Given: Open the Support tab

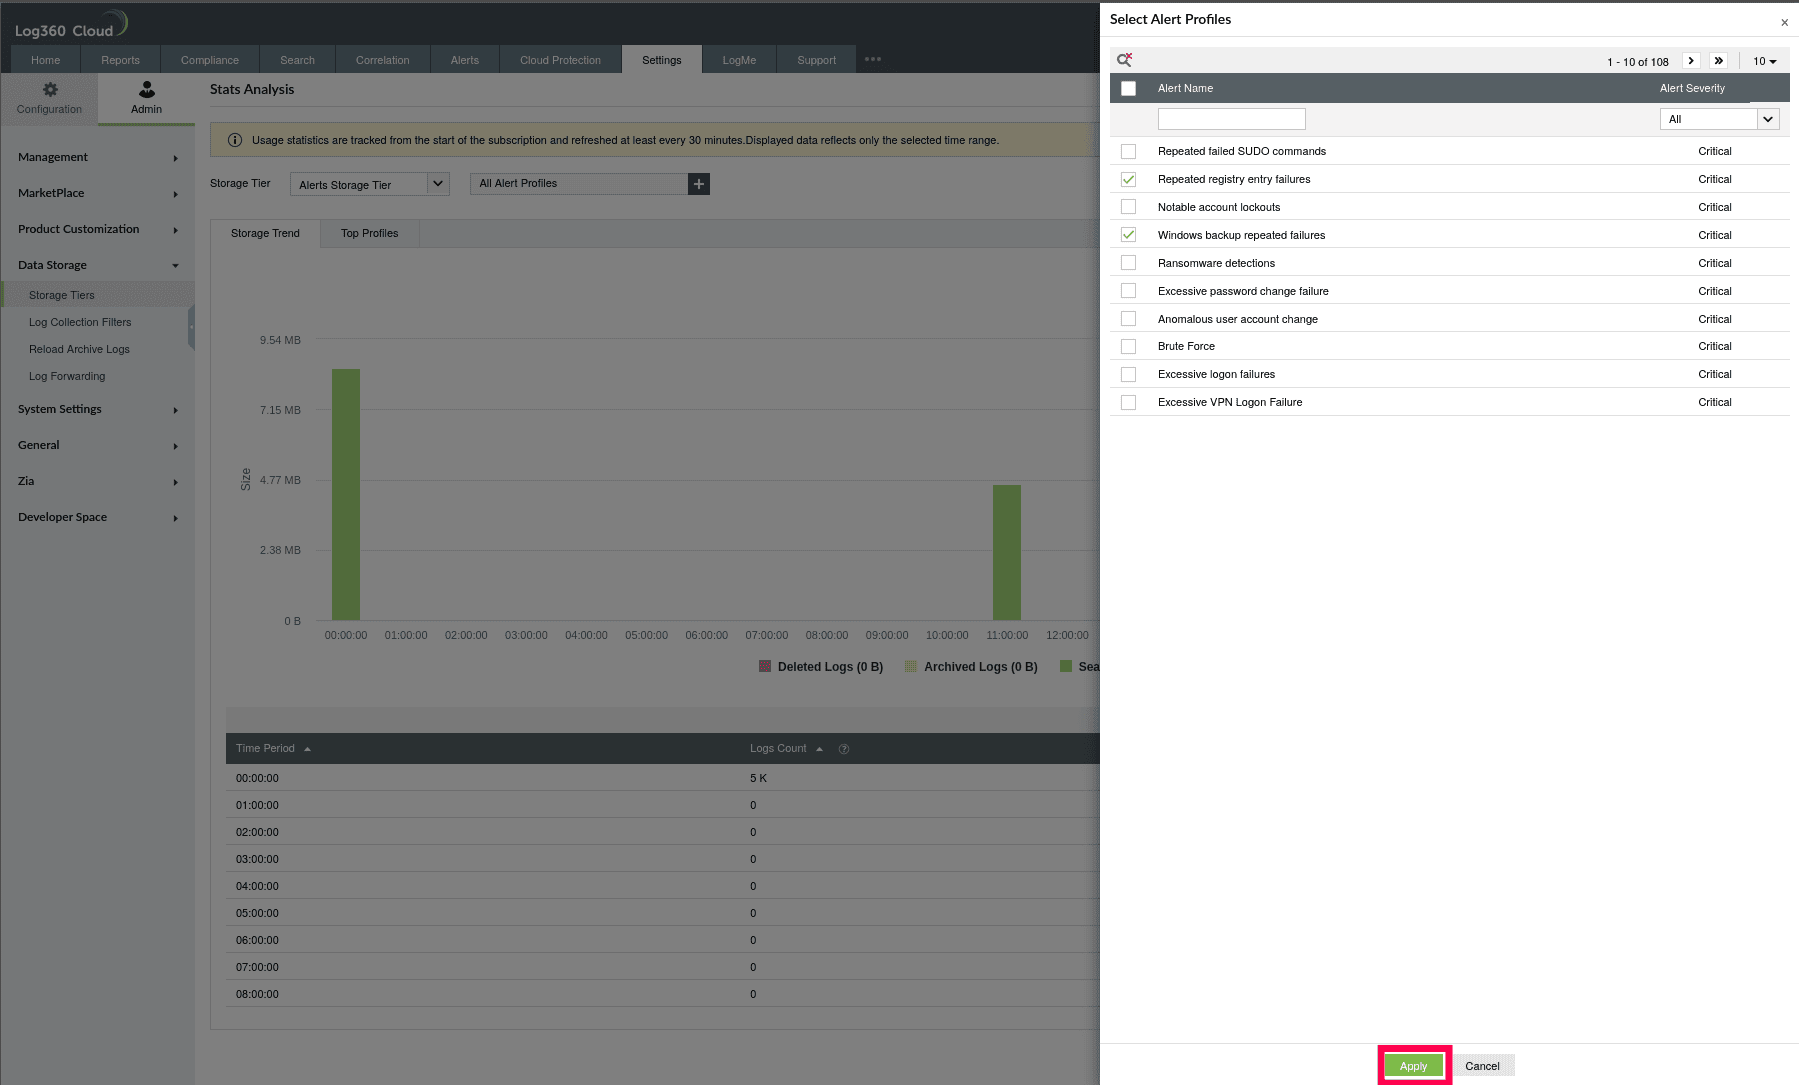Looking at the screenshot, I should [x=816, y=60].
